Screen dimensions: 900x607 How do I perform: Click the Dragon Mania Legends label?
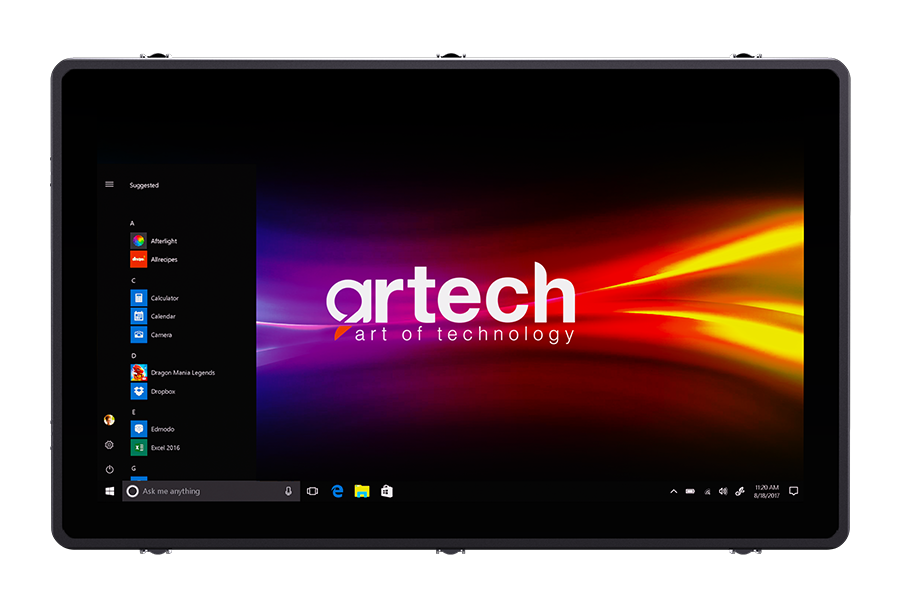pyautogui.click(x=183, y=373)
